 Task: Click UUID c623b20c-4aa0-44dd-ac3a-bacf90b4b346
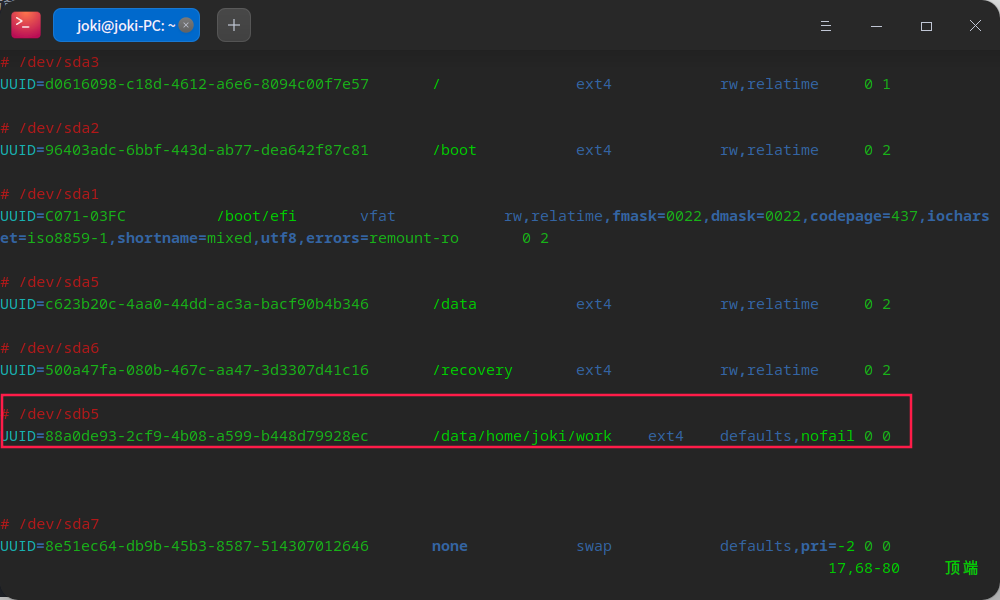click(x=207, y=304)
